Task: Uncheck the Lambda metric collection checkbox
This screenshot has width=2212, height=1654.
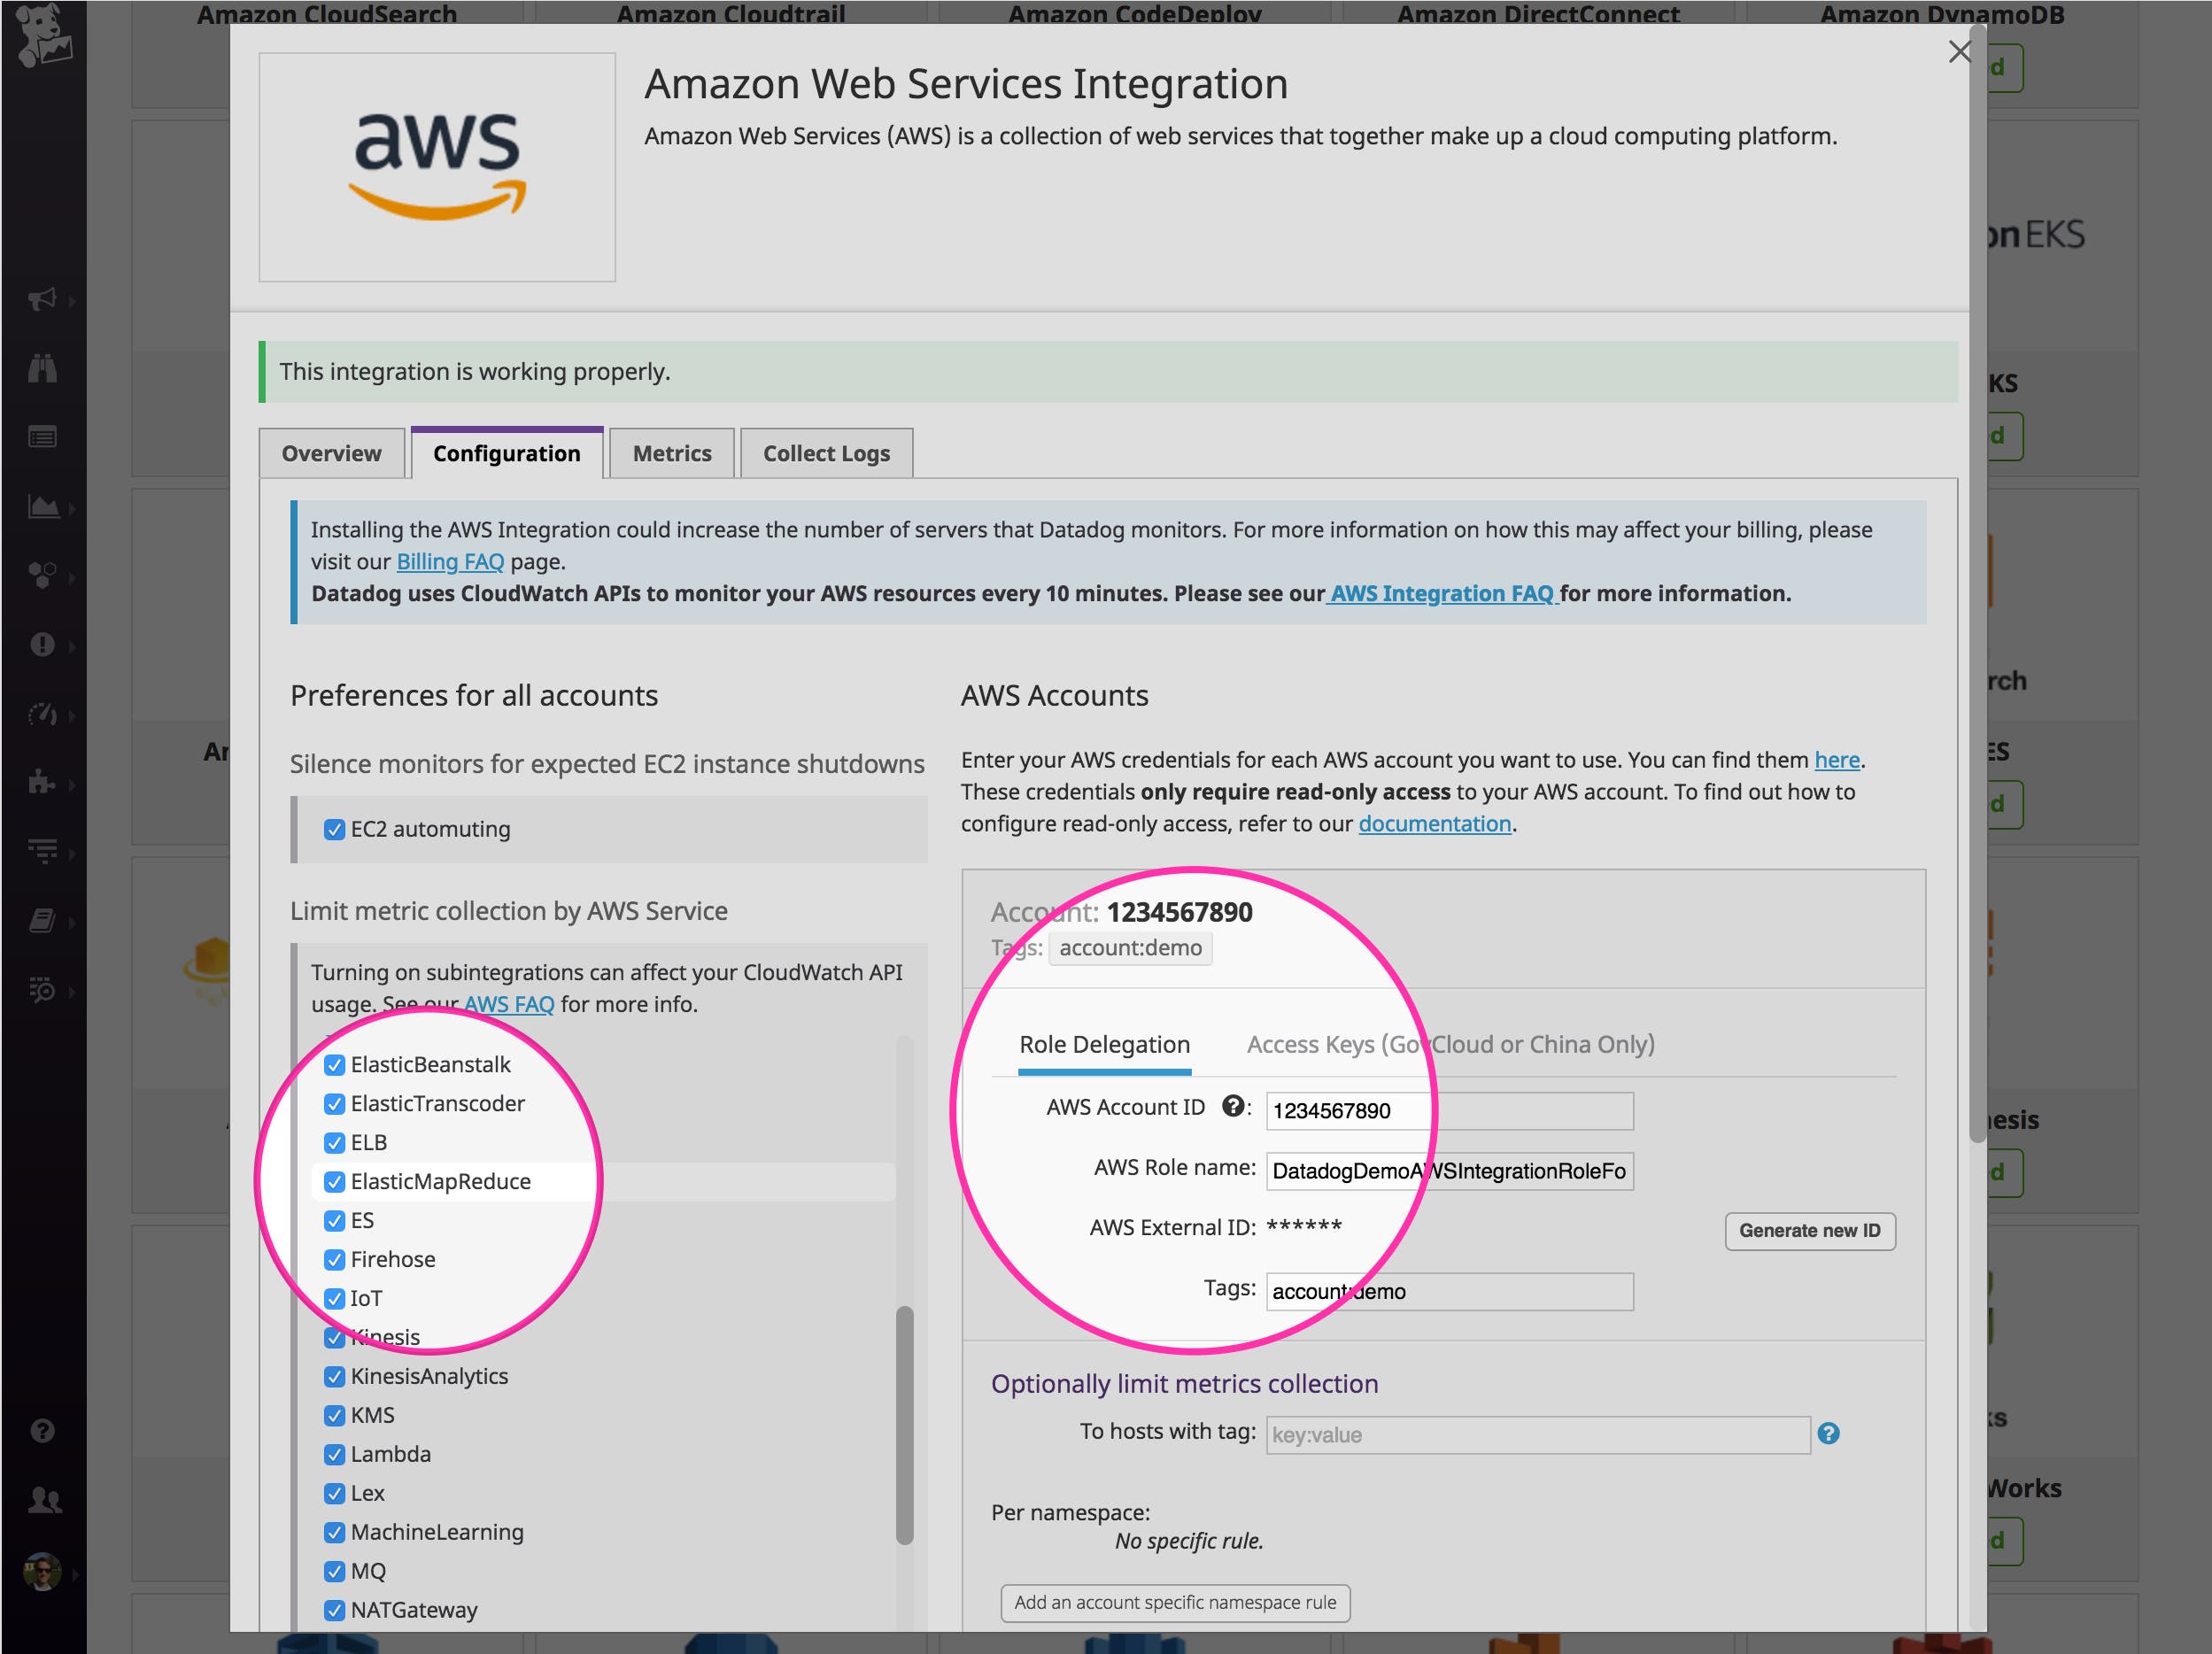Action: 335,1454
